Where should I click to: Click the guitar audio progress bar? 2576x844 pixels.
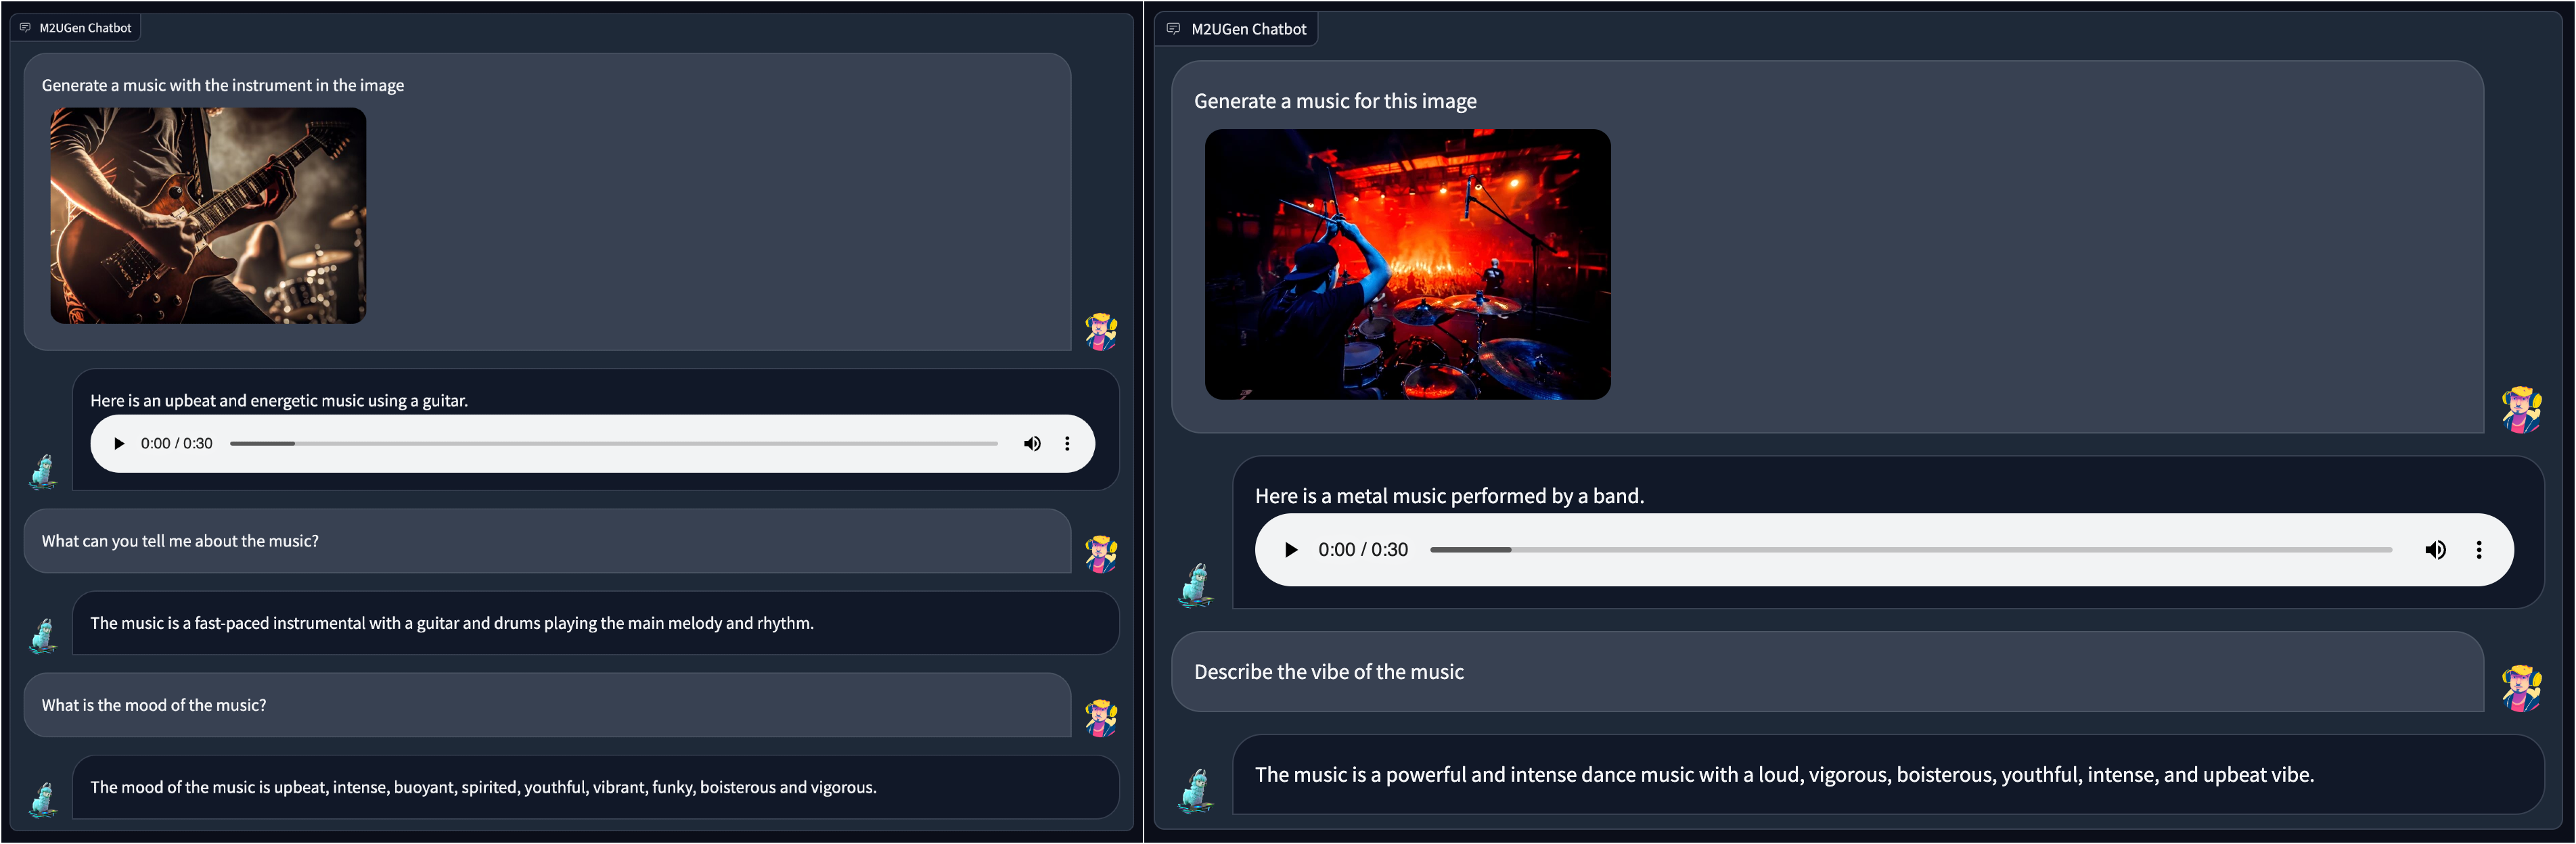click(x=613, y=444)
